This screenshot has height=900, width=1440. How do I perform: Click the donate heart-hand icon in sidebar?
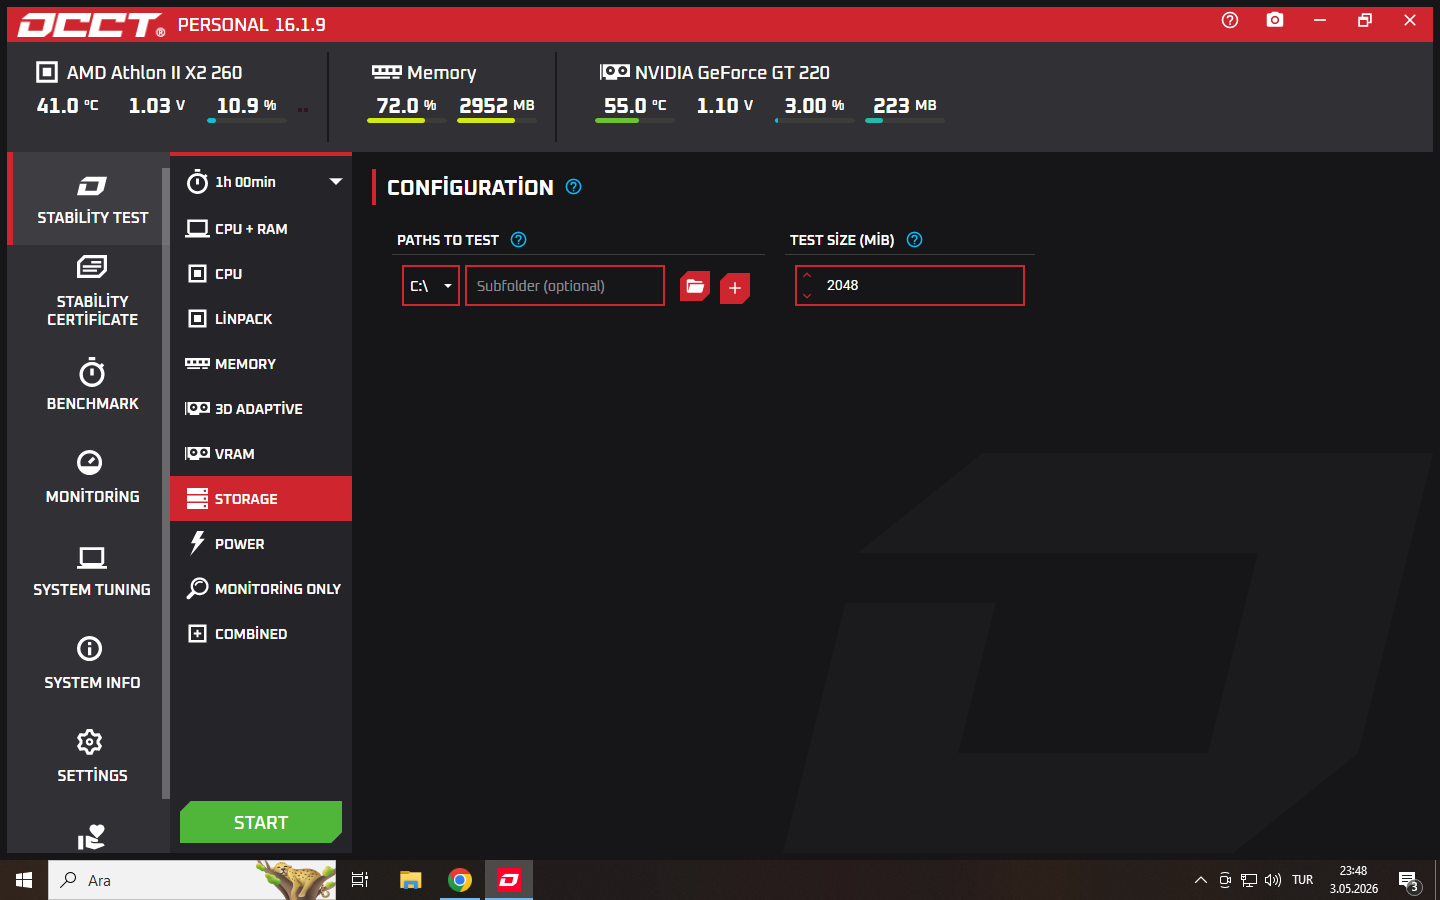(x=91, y=837)
